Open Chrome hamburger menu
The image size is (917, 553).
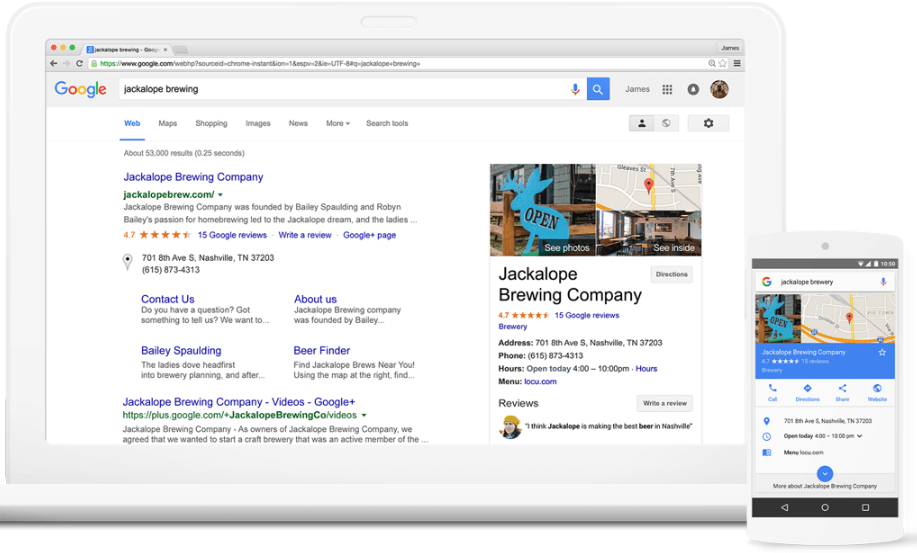(x=737, y=63)
